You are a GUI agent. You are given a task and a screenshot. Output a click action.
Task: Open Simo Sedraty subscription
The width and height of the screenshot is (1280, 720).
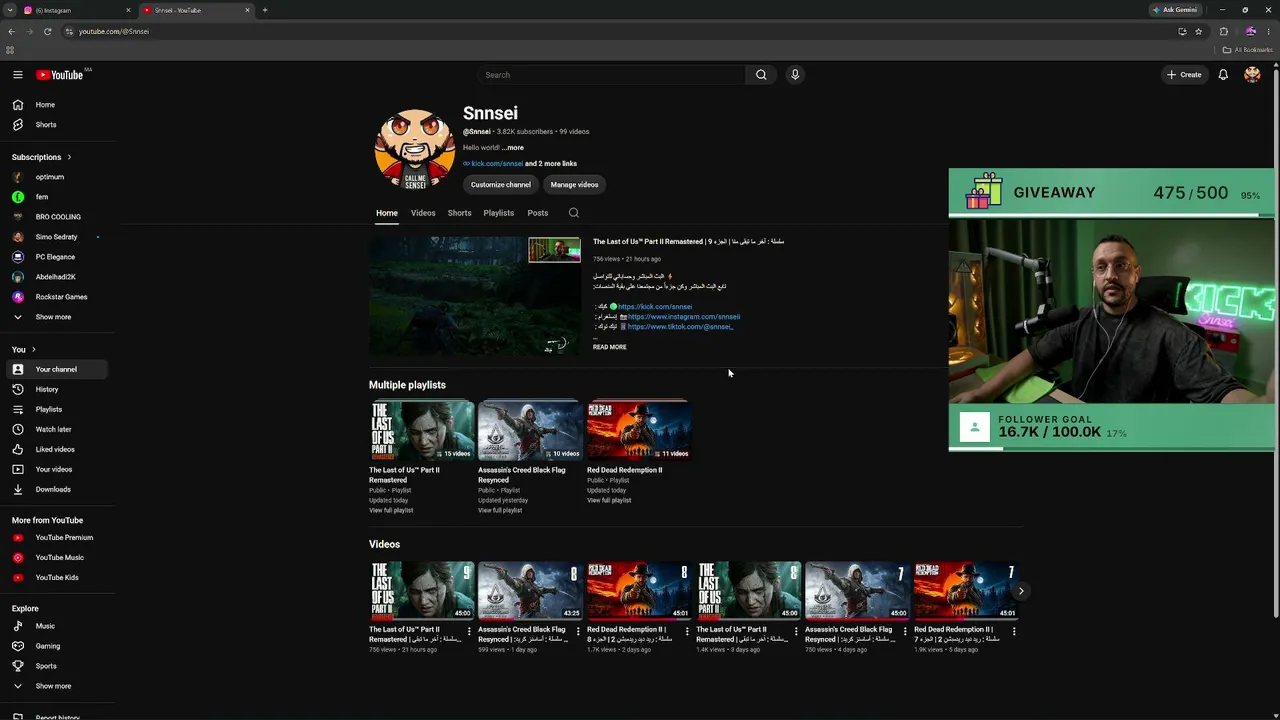click(55, 237)
